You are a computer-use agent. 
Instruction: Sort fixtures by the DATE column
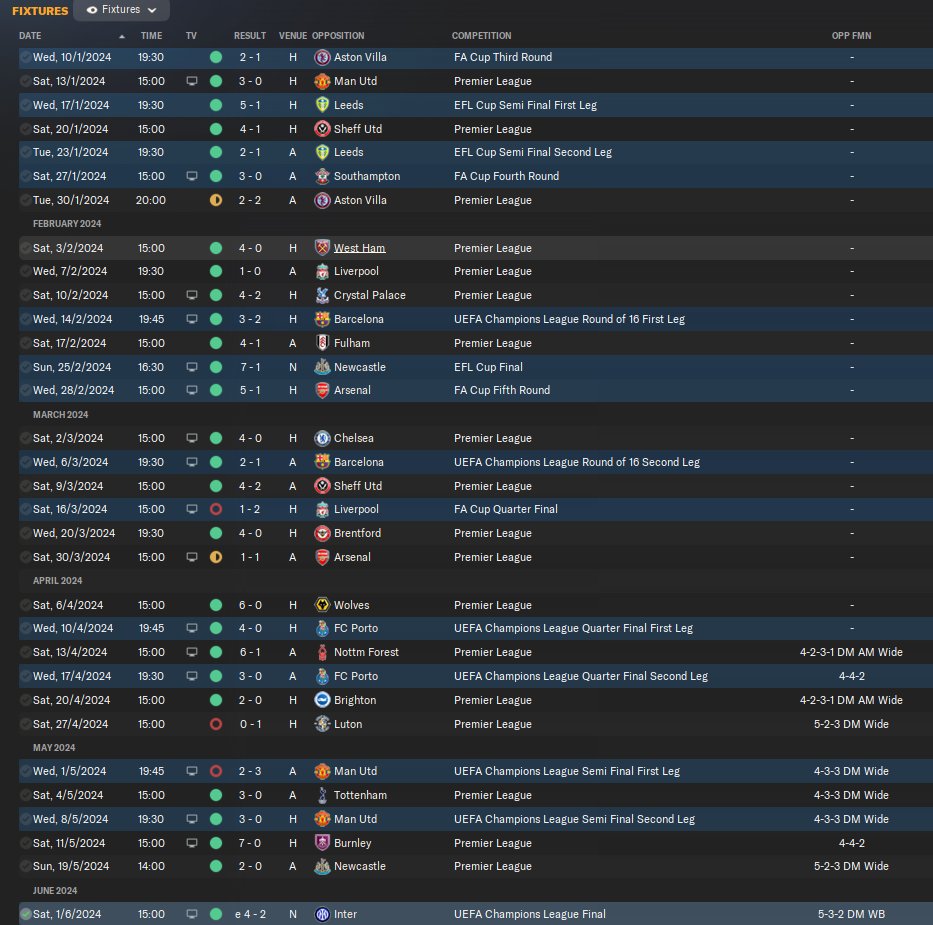coord(30,36)
